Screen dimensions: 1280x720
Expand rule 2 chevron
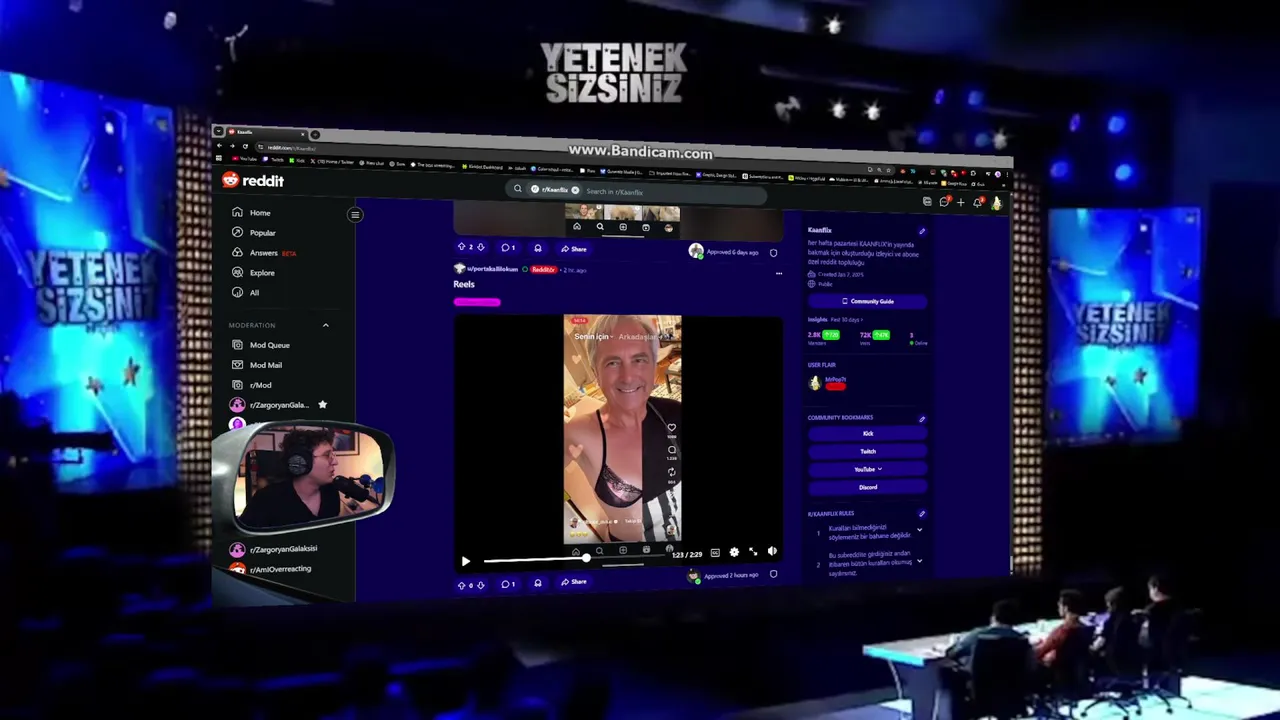[919, 561]
